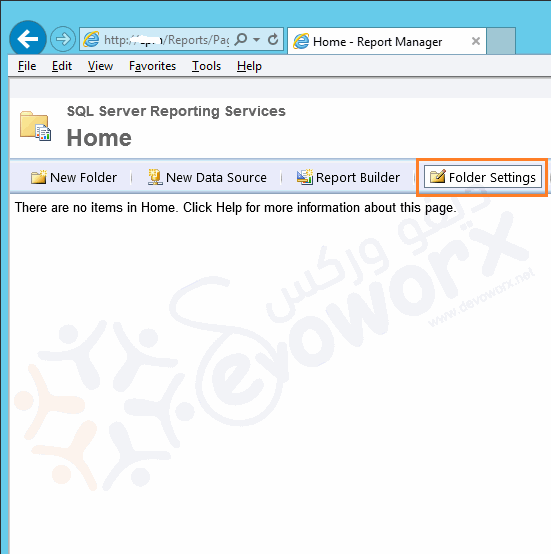Open the Help menu

click(249, 66)
